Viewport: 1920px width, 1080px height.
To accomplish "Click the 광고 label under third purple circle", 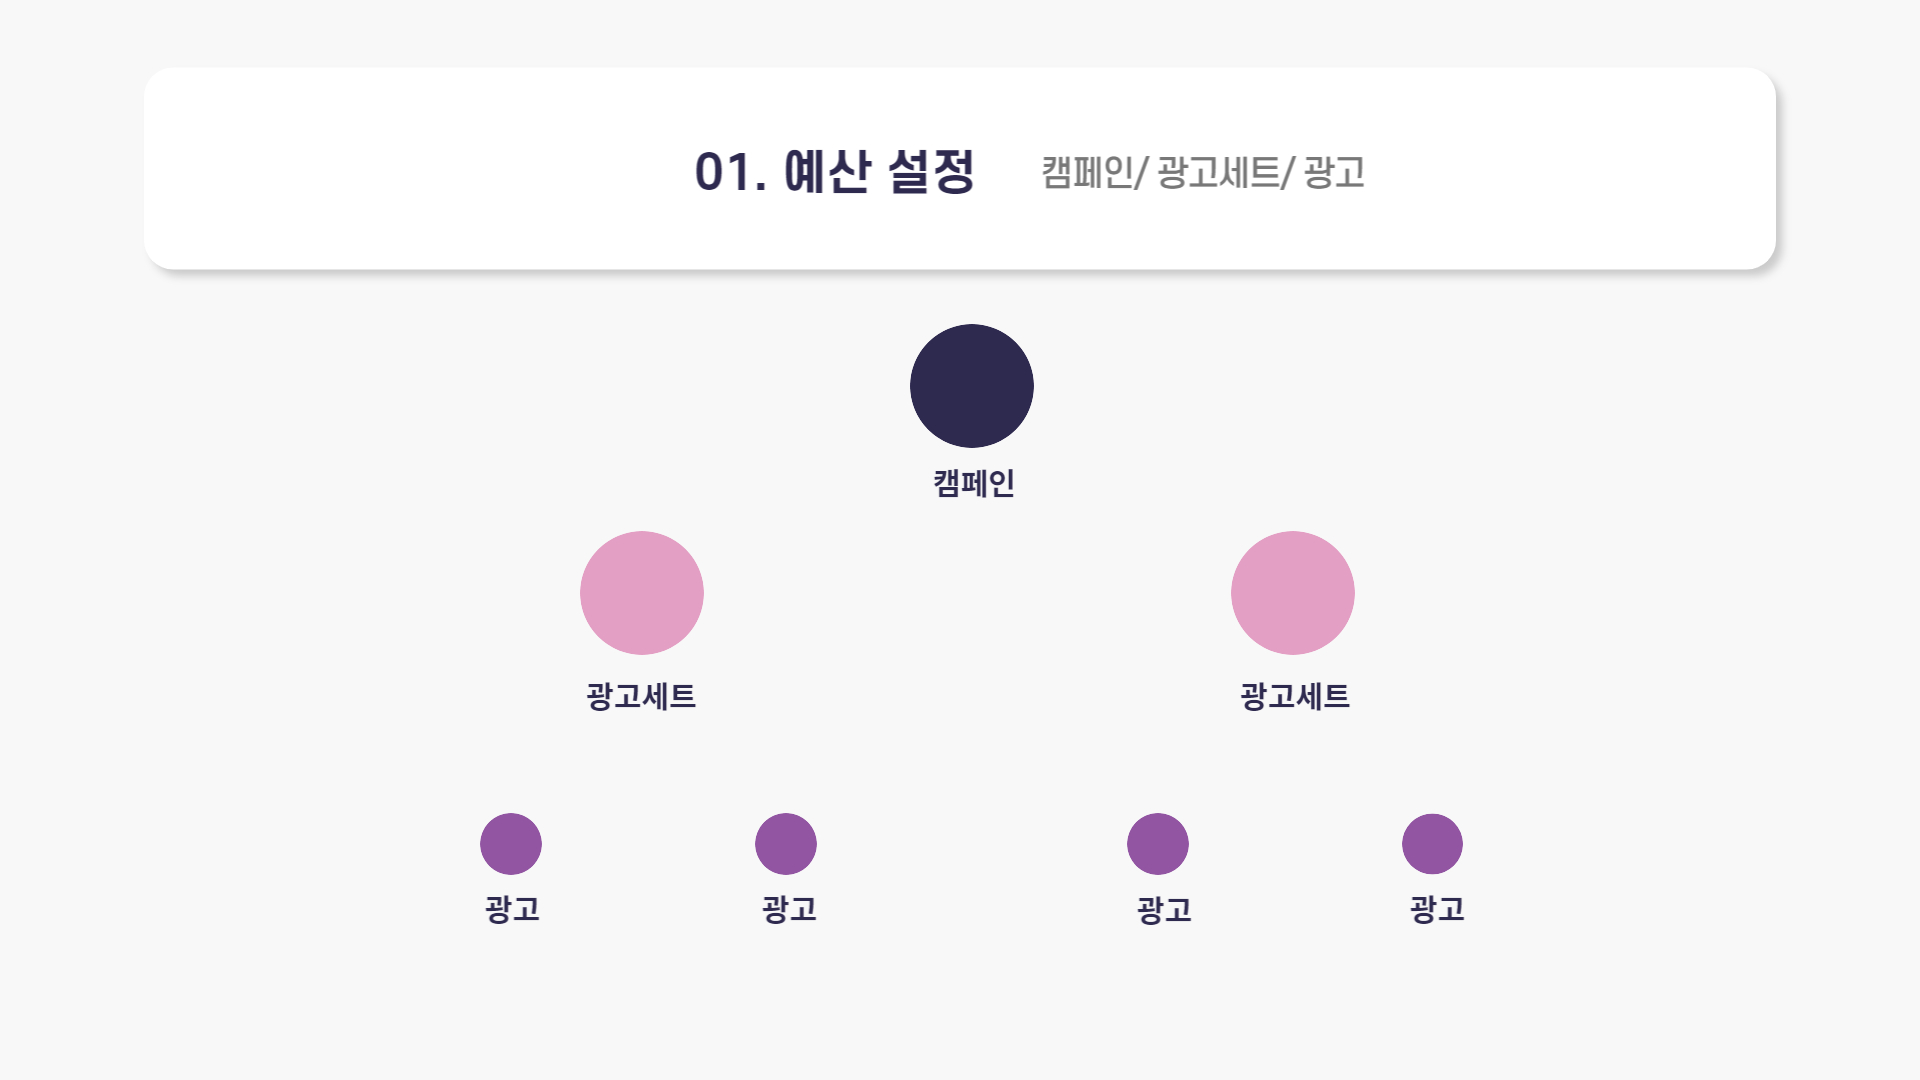I will coord(1165,910).
